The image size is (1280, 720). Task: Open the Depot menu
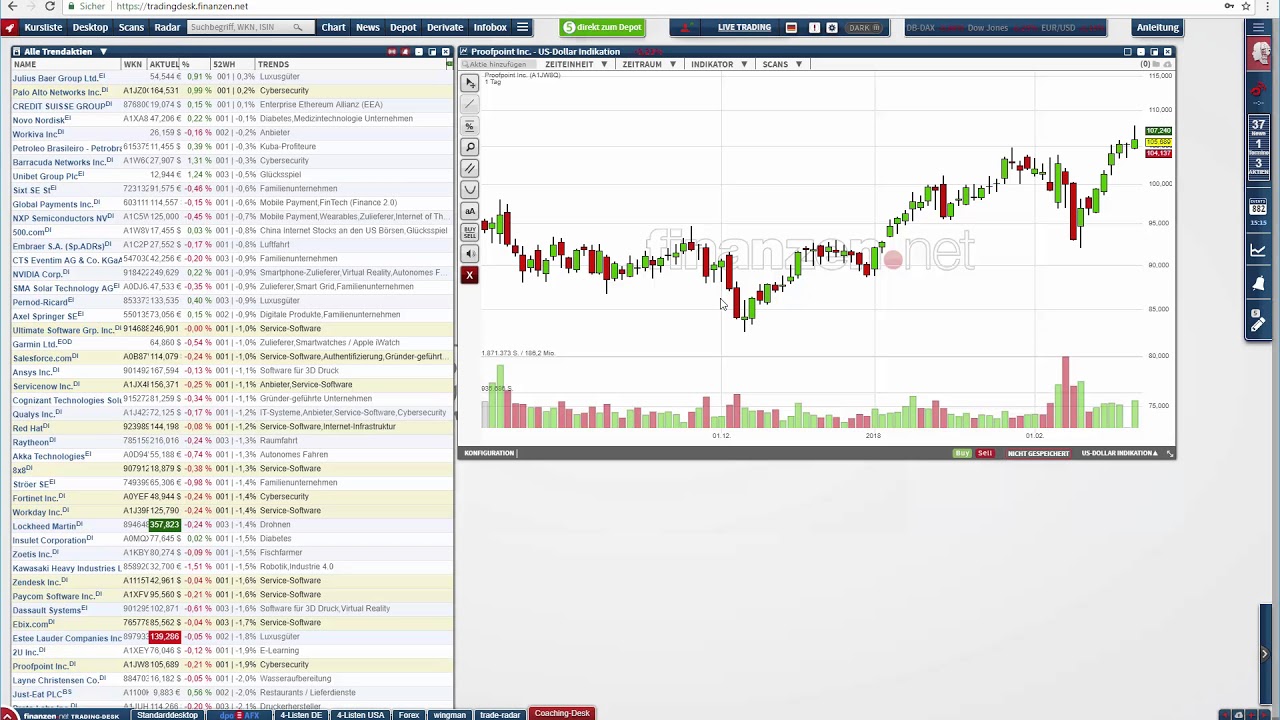(403, 28)
